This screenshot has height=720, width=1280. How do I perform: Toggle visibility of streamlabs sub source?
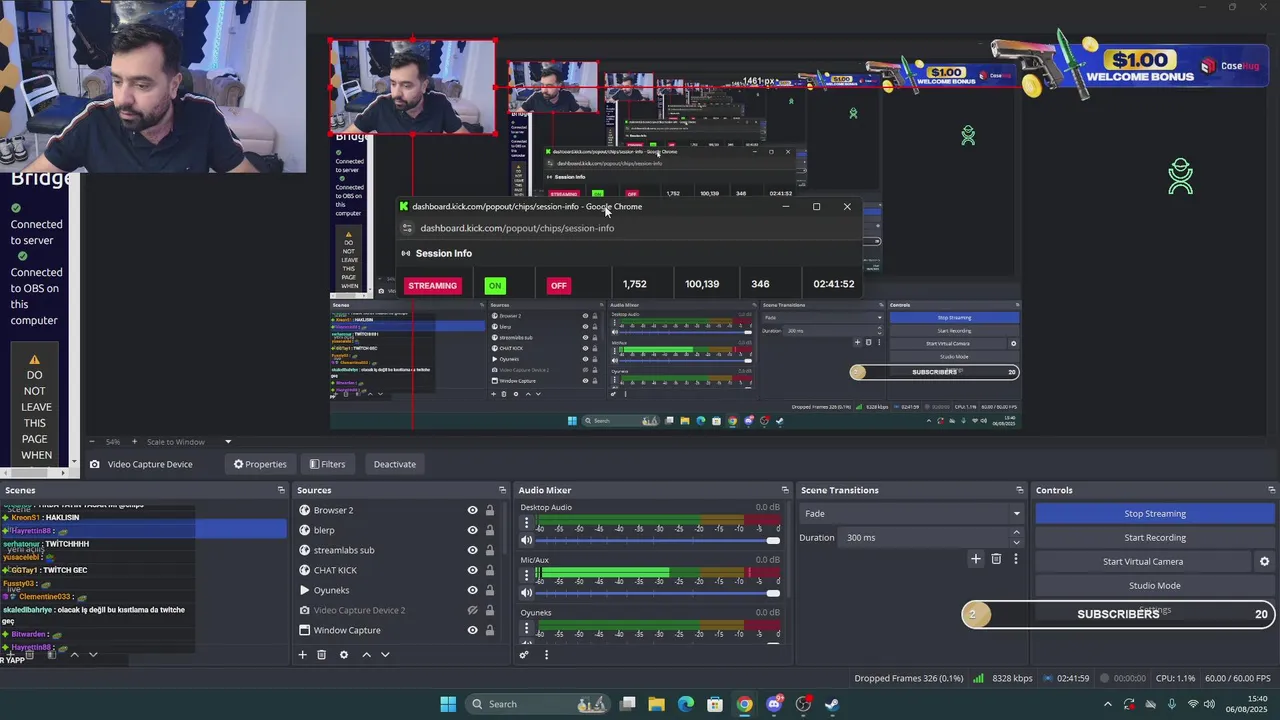point(472,550)
